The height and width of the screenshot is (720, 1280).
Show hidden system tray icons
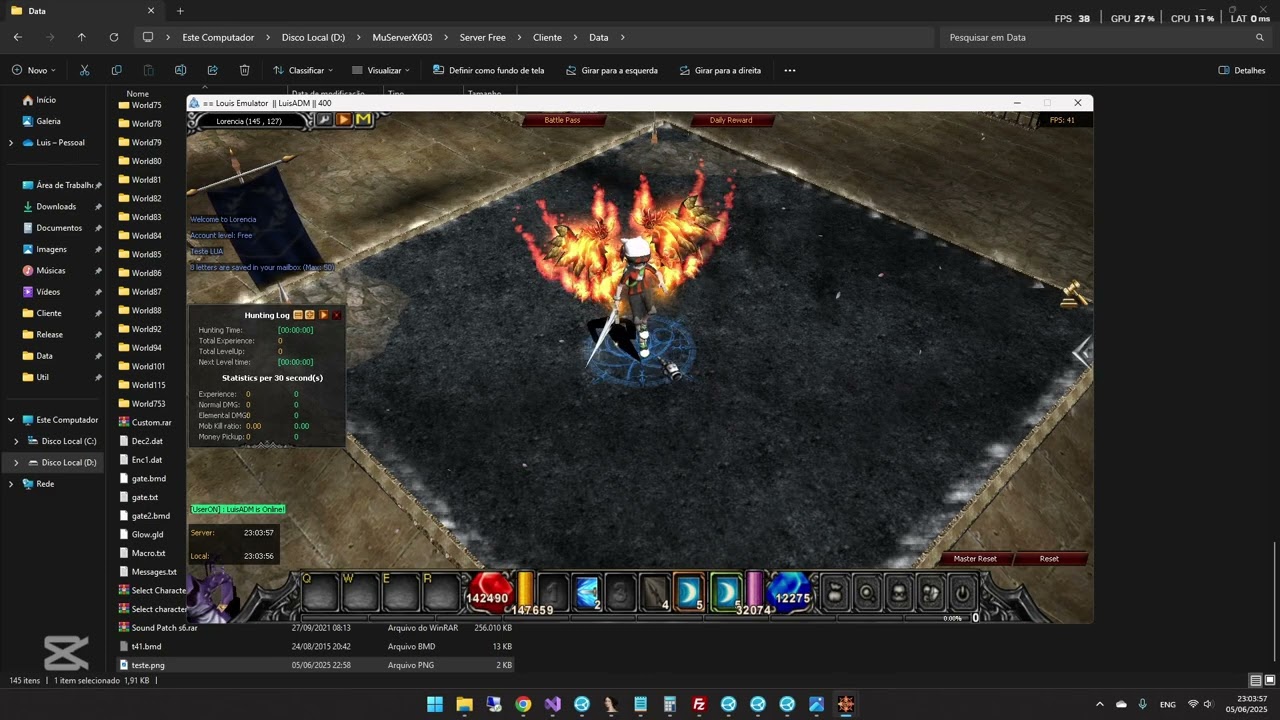(x=1099, y=704)
